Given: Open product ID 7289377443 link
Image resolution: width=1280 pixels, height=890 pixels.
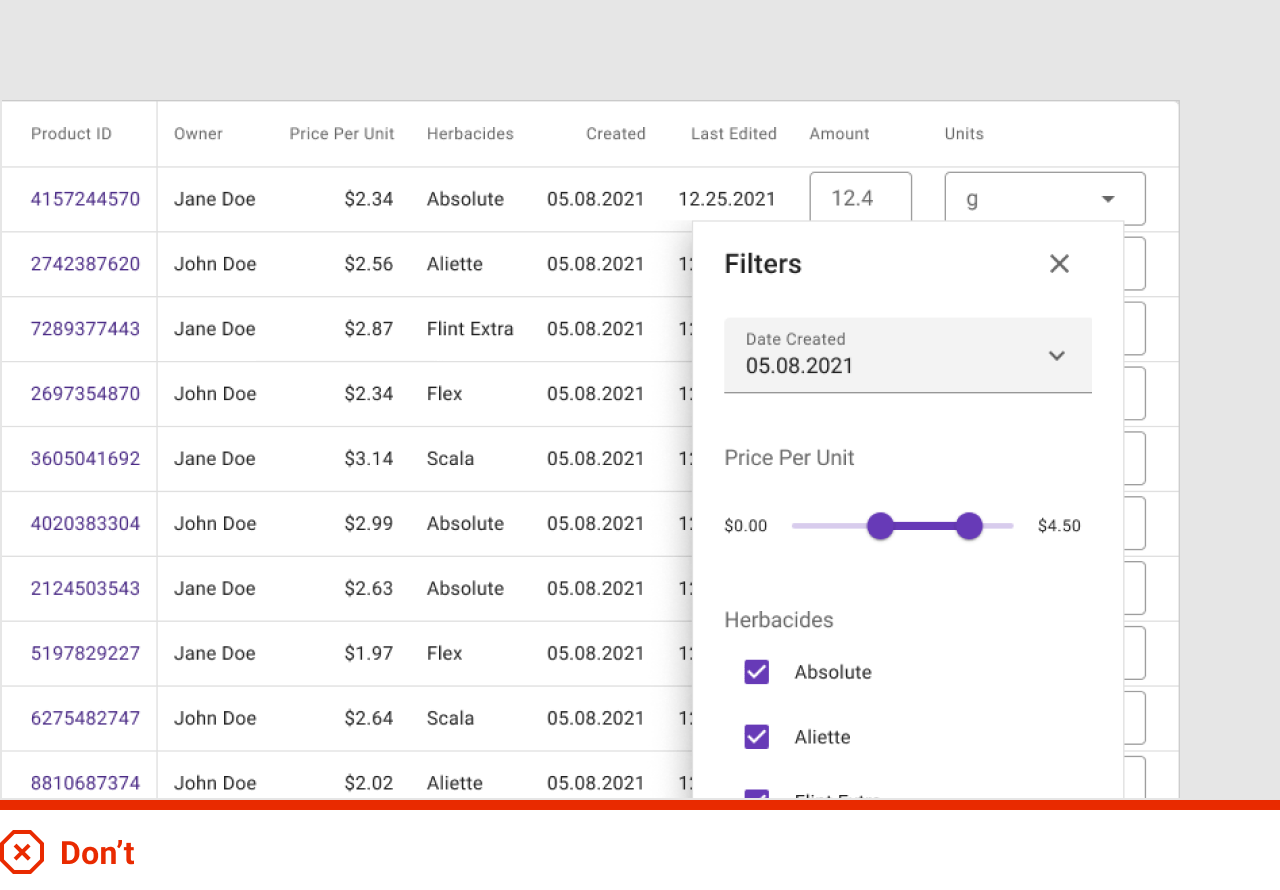Looking at the screenshot, I should (x=85, y=329).
